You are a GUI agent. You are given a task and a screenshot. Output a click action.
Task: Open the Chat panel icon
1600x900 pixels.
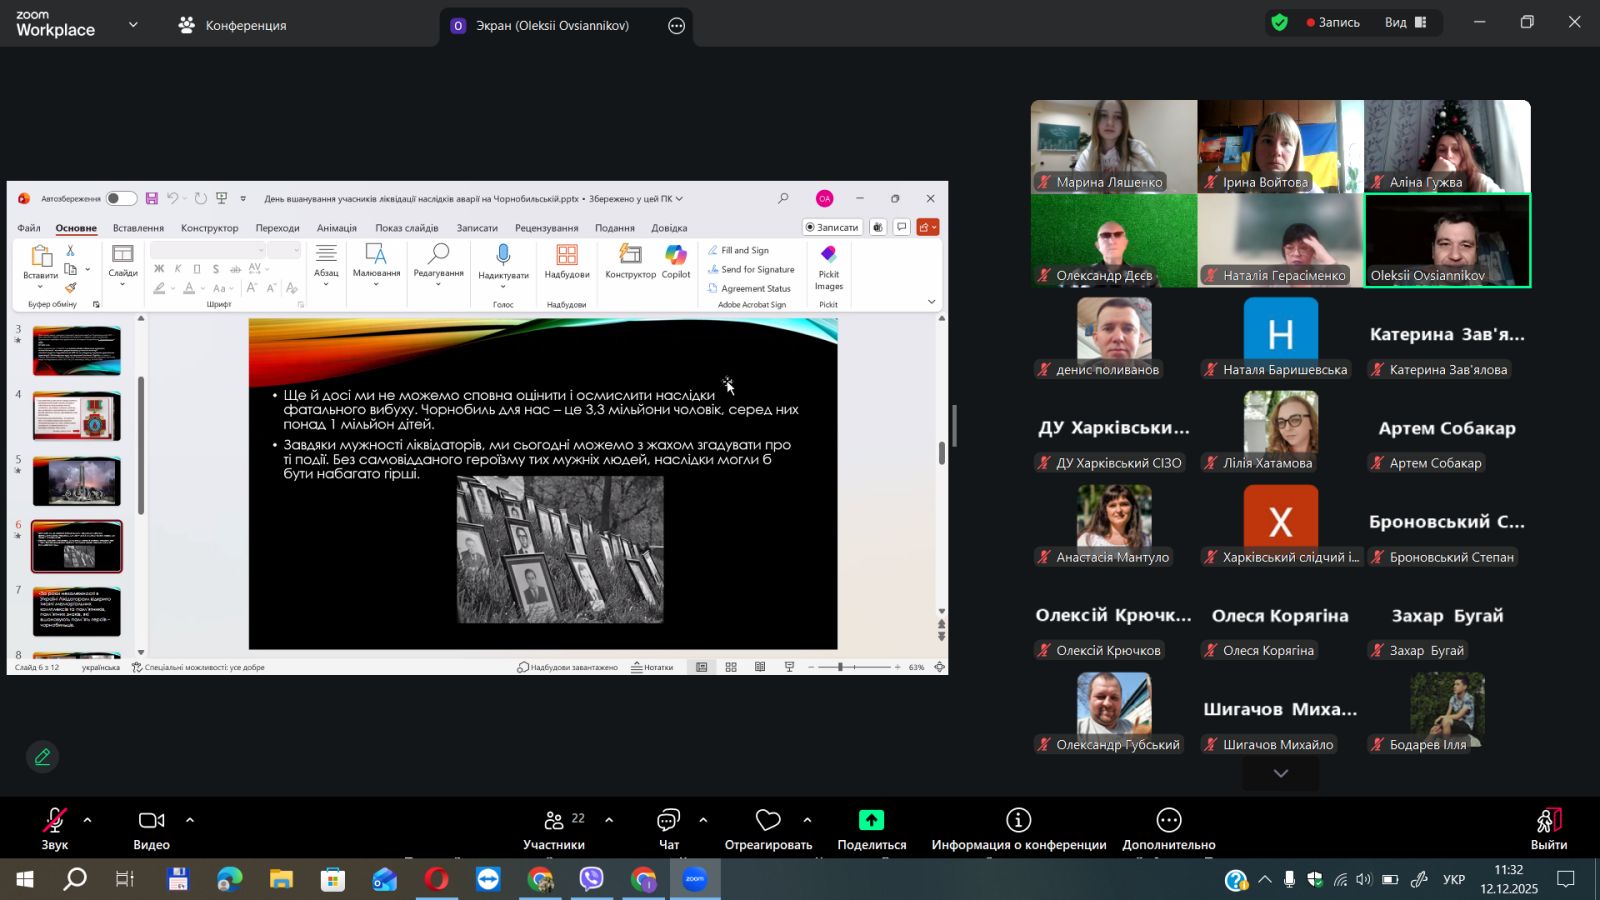pos(668,821)
